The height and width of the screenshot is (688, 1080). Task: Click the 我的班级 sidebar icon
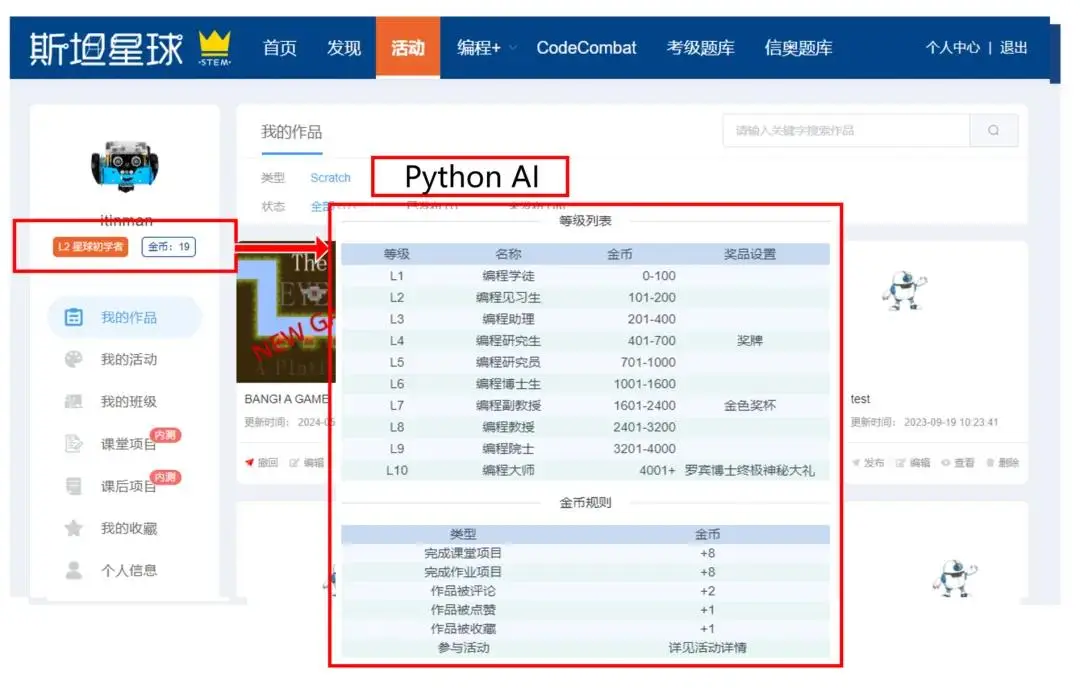coord(74,402)
